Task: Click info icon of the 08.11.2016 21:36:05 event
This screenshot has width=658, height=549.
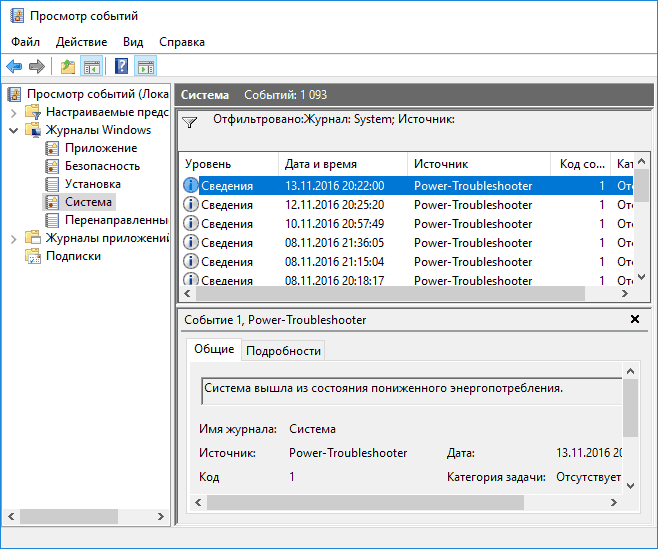Action: coord(191,242)
